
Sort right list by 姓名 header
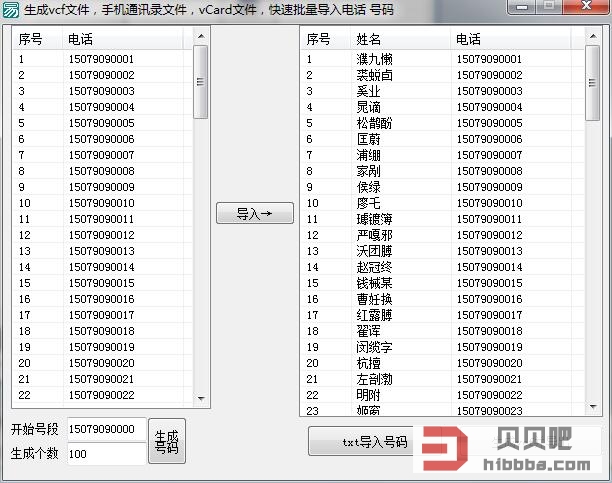(x=400, y=39)
